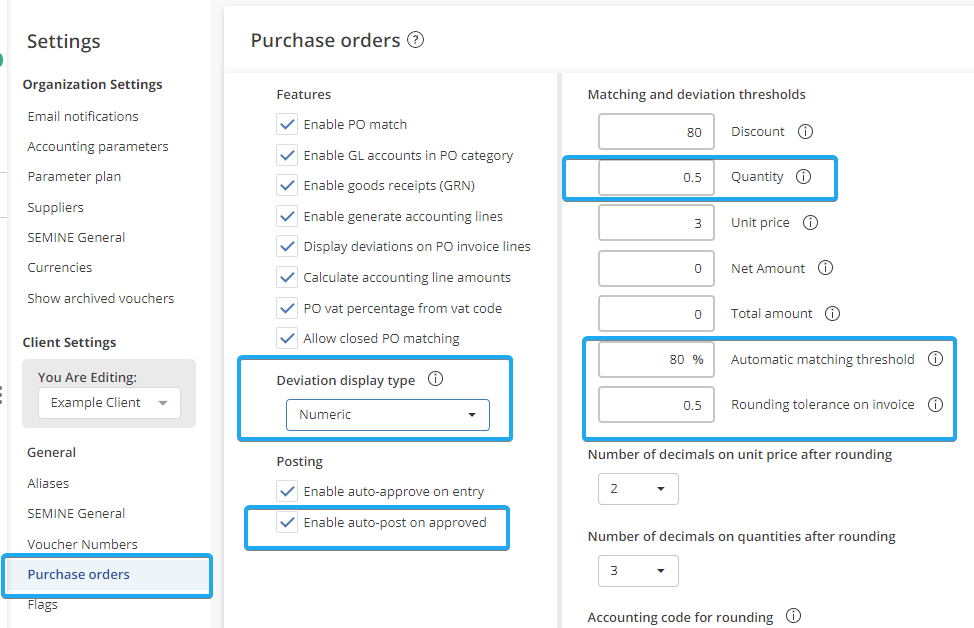974x628 pixels.
Task: Click the info icon beside Quantity
Action: (x=803, y=177)
